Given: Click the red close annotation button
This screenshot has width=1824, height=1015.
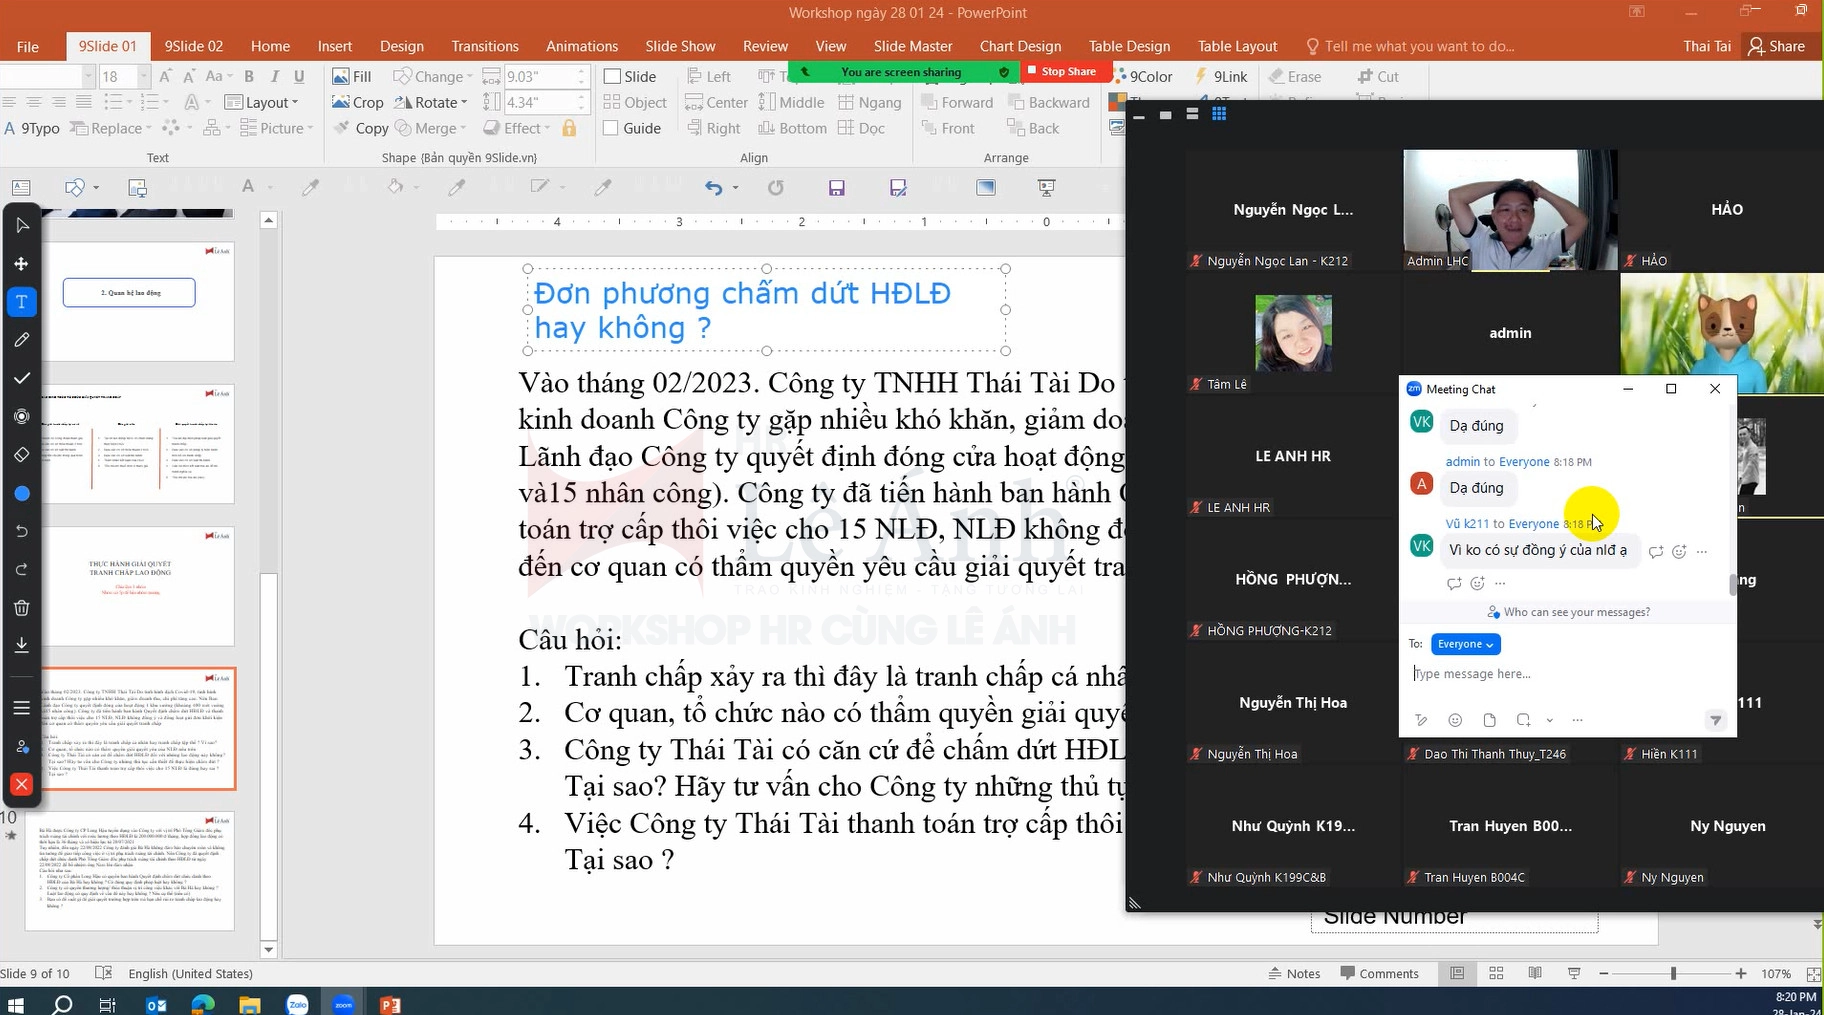Looking at the screenshot, I should (x=21, y=785).
